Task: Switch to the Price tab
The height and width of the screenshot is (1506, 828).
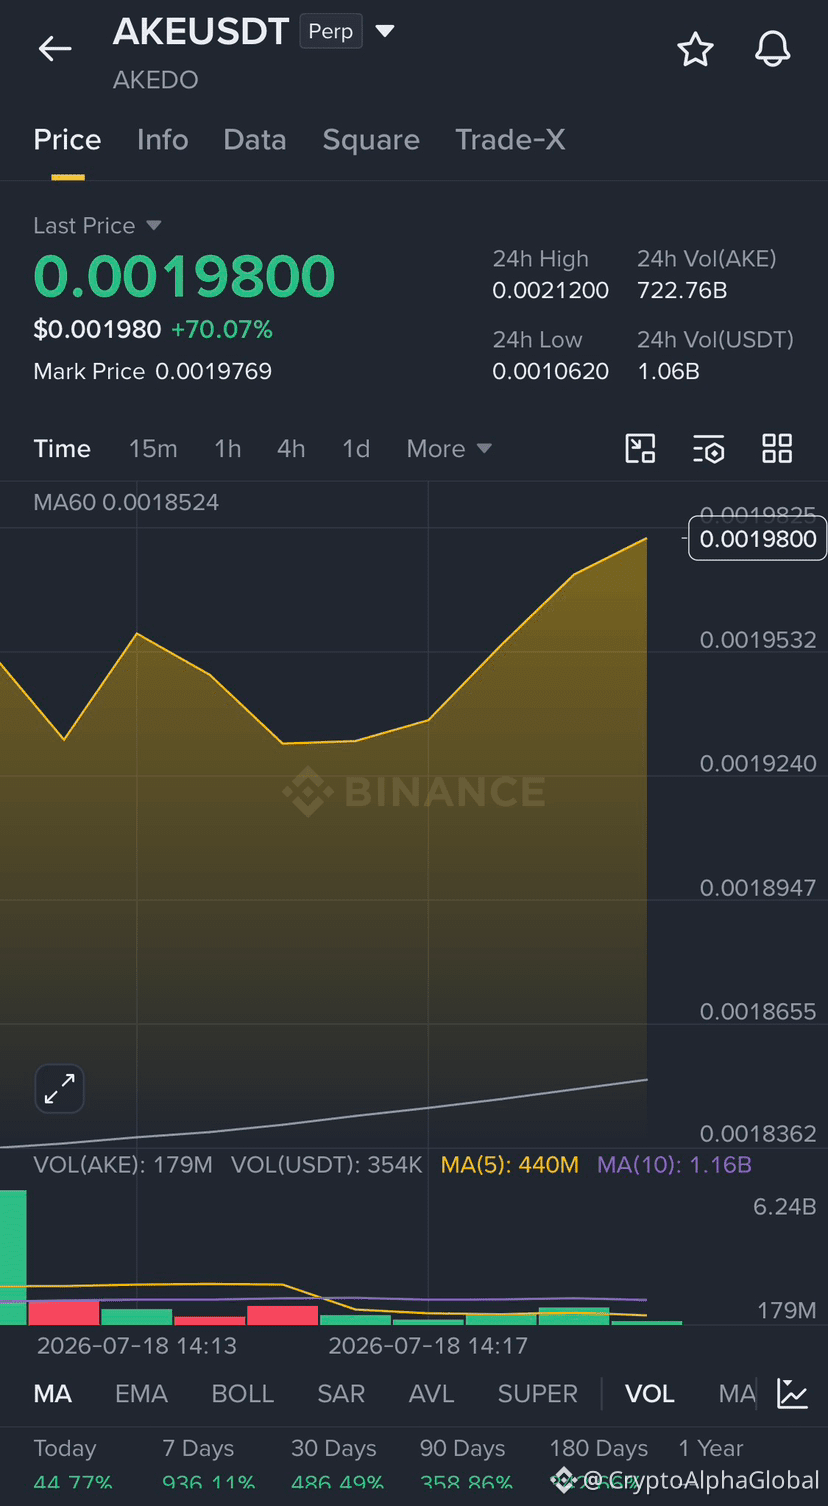Action: tap(67, 140)
